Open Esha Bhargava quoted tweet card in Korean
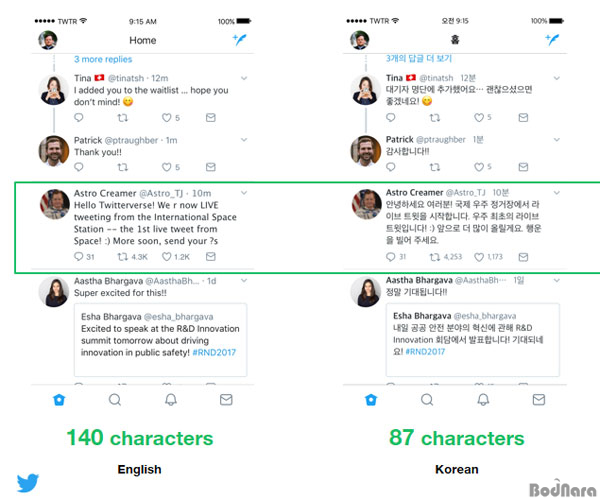600x500 pixels. coord(473,340)
